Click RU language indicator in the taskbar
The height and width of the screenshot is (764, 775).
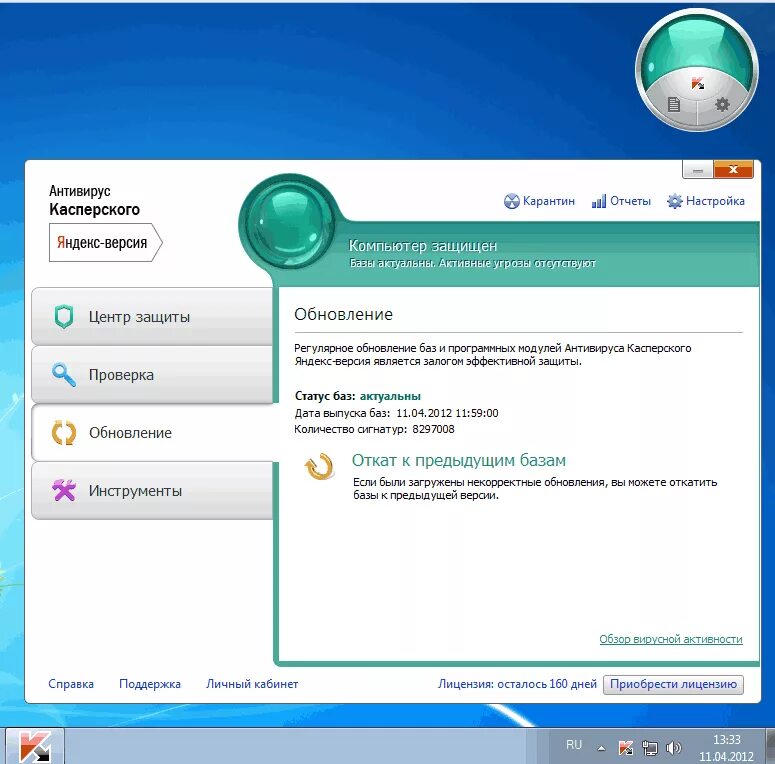pyautogui.click(x=574, y=745)
